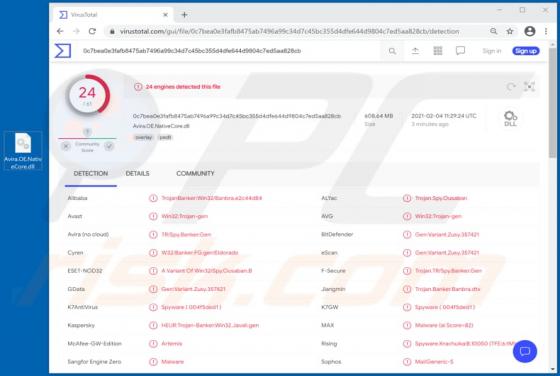Click the GData engine name
Image resolution: width=560 pixels, height=376 pixels.
(76, 289)
